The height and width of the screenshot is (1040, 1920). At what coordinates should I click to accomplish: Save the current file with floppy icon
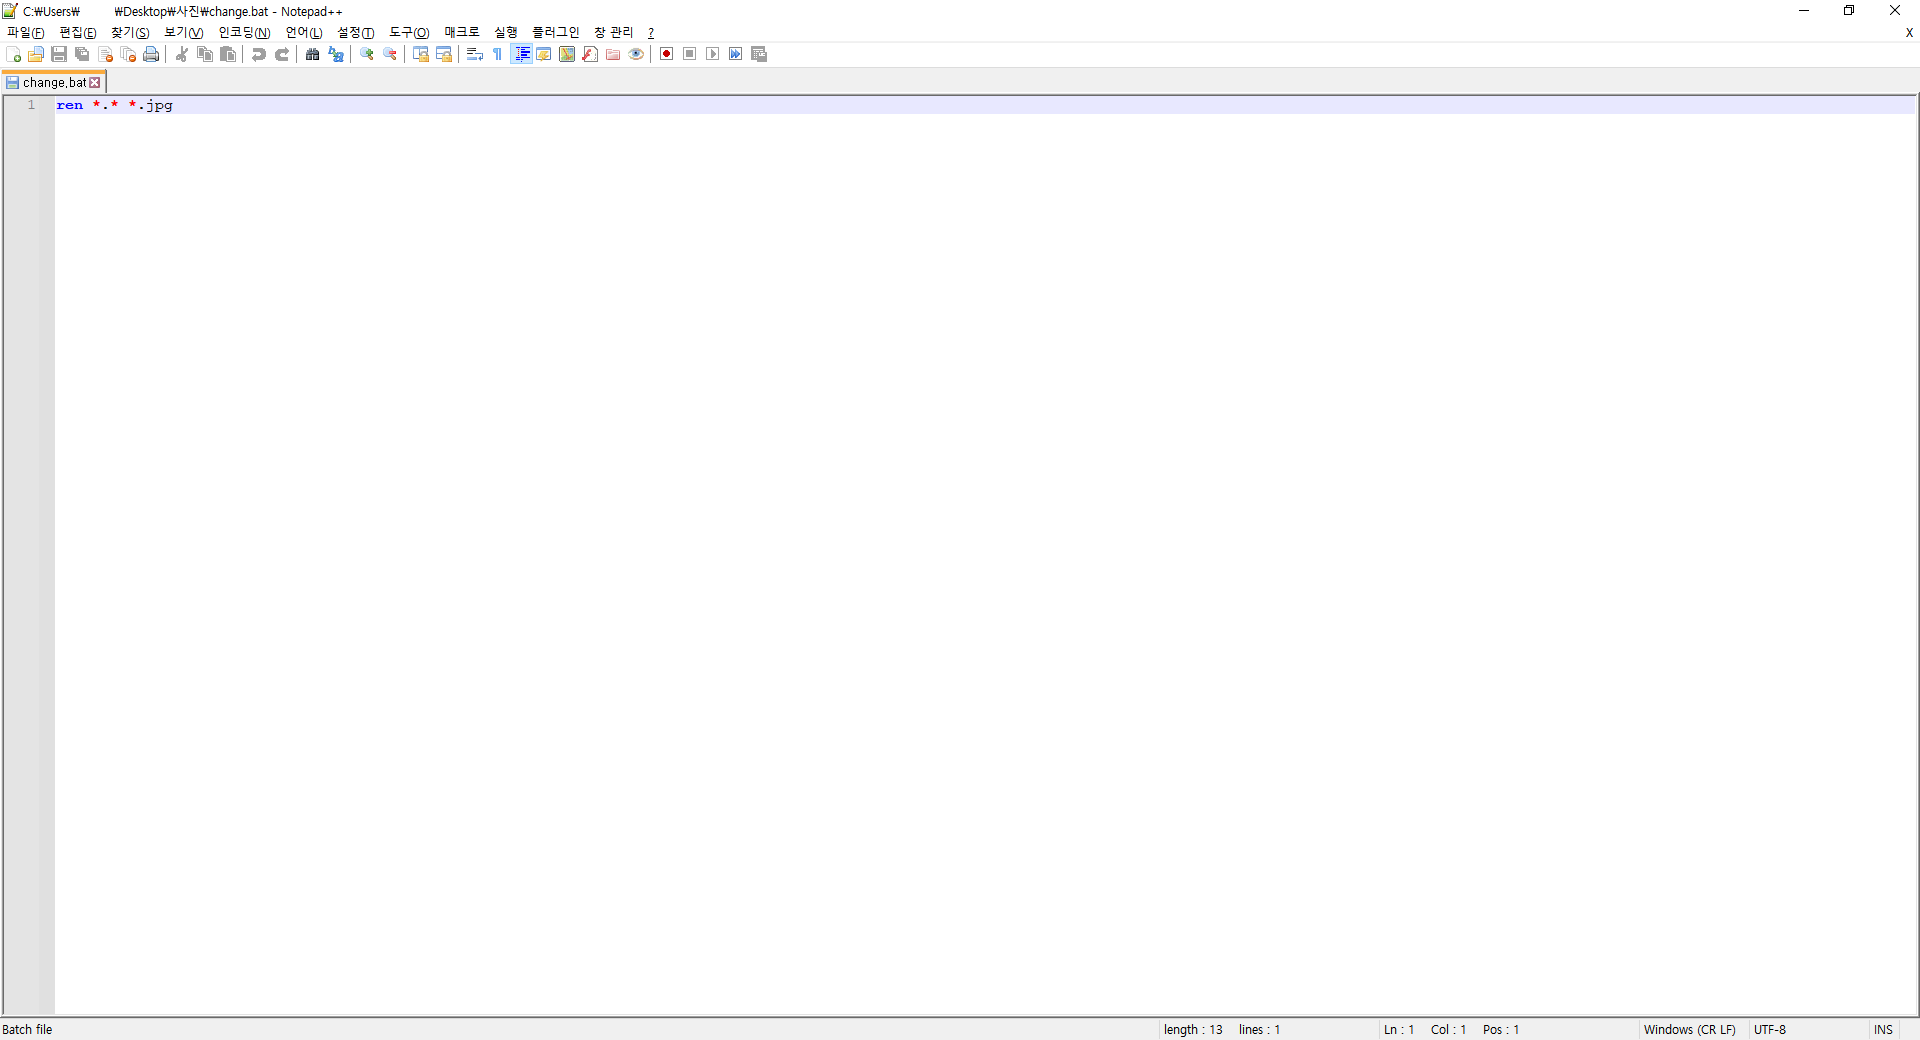tap(59, 54)
